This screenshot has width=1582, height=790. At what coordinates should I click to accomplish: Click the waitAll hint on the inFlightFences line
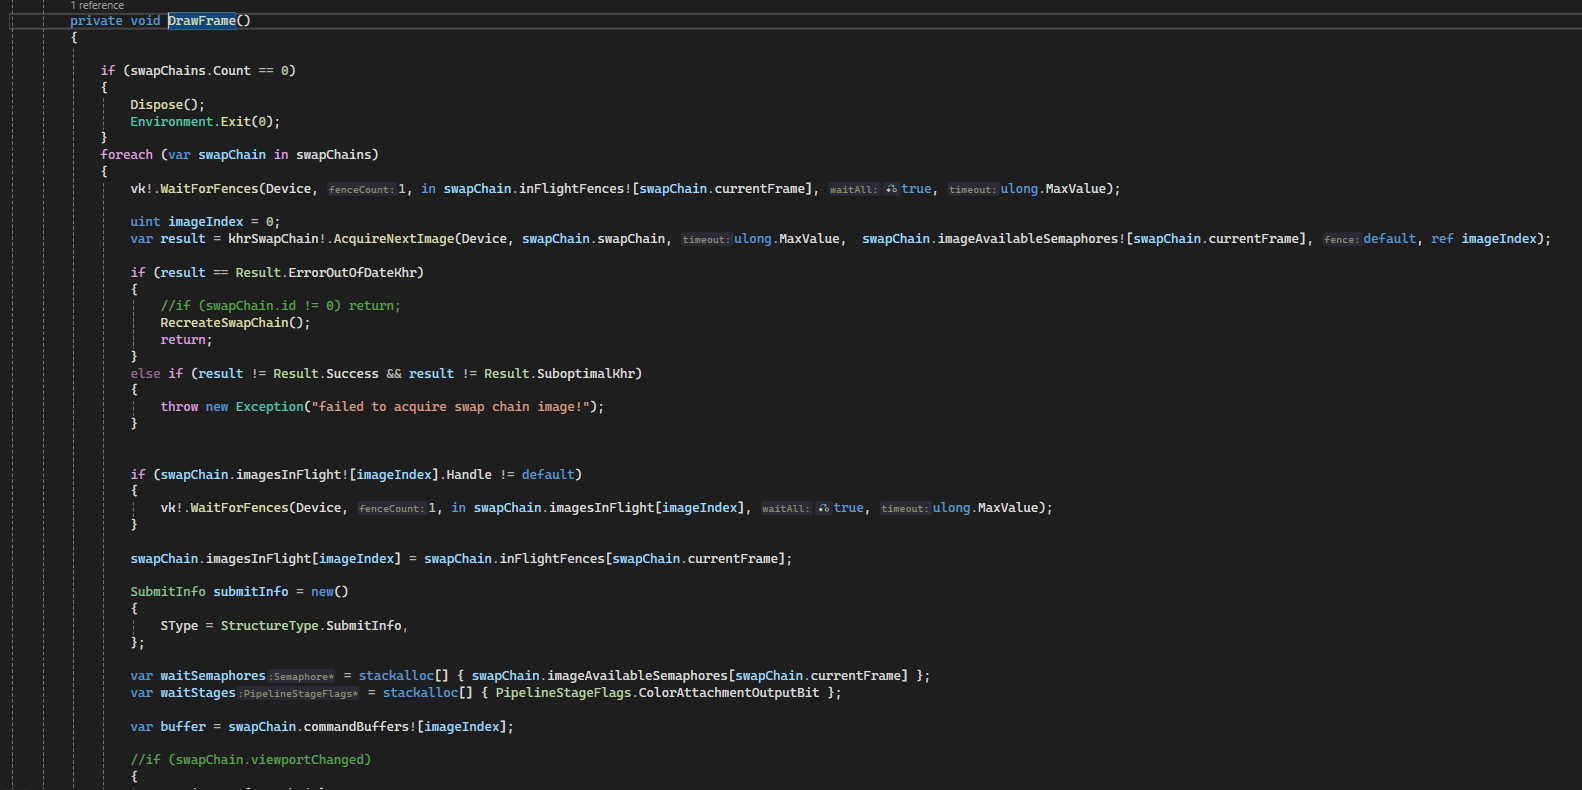854,189
